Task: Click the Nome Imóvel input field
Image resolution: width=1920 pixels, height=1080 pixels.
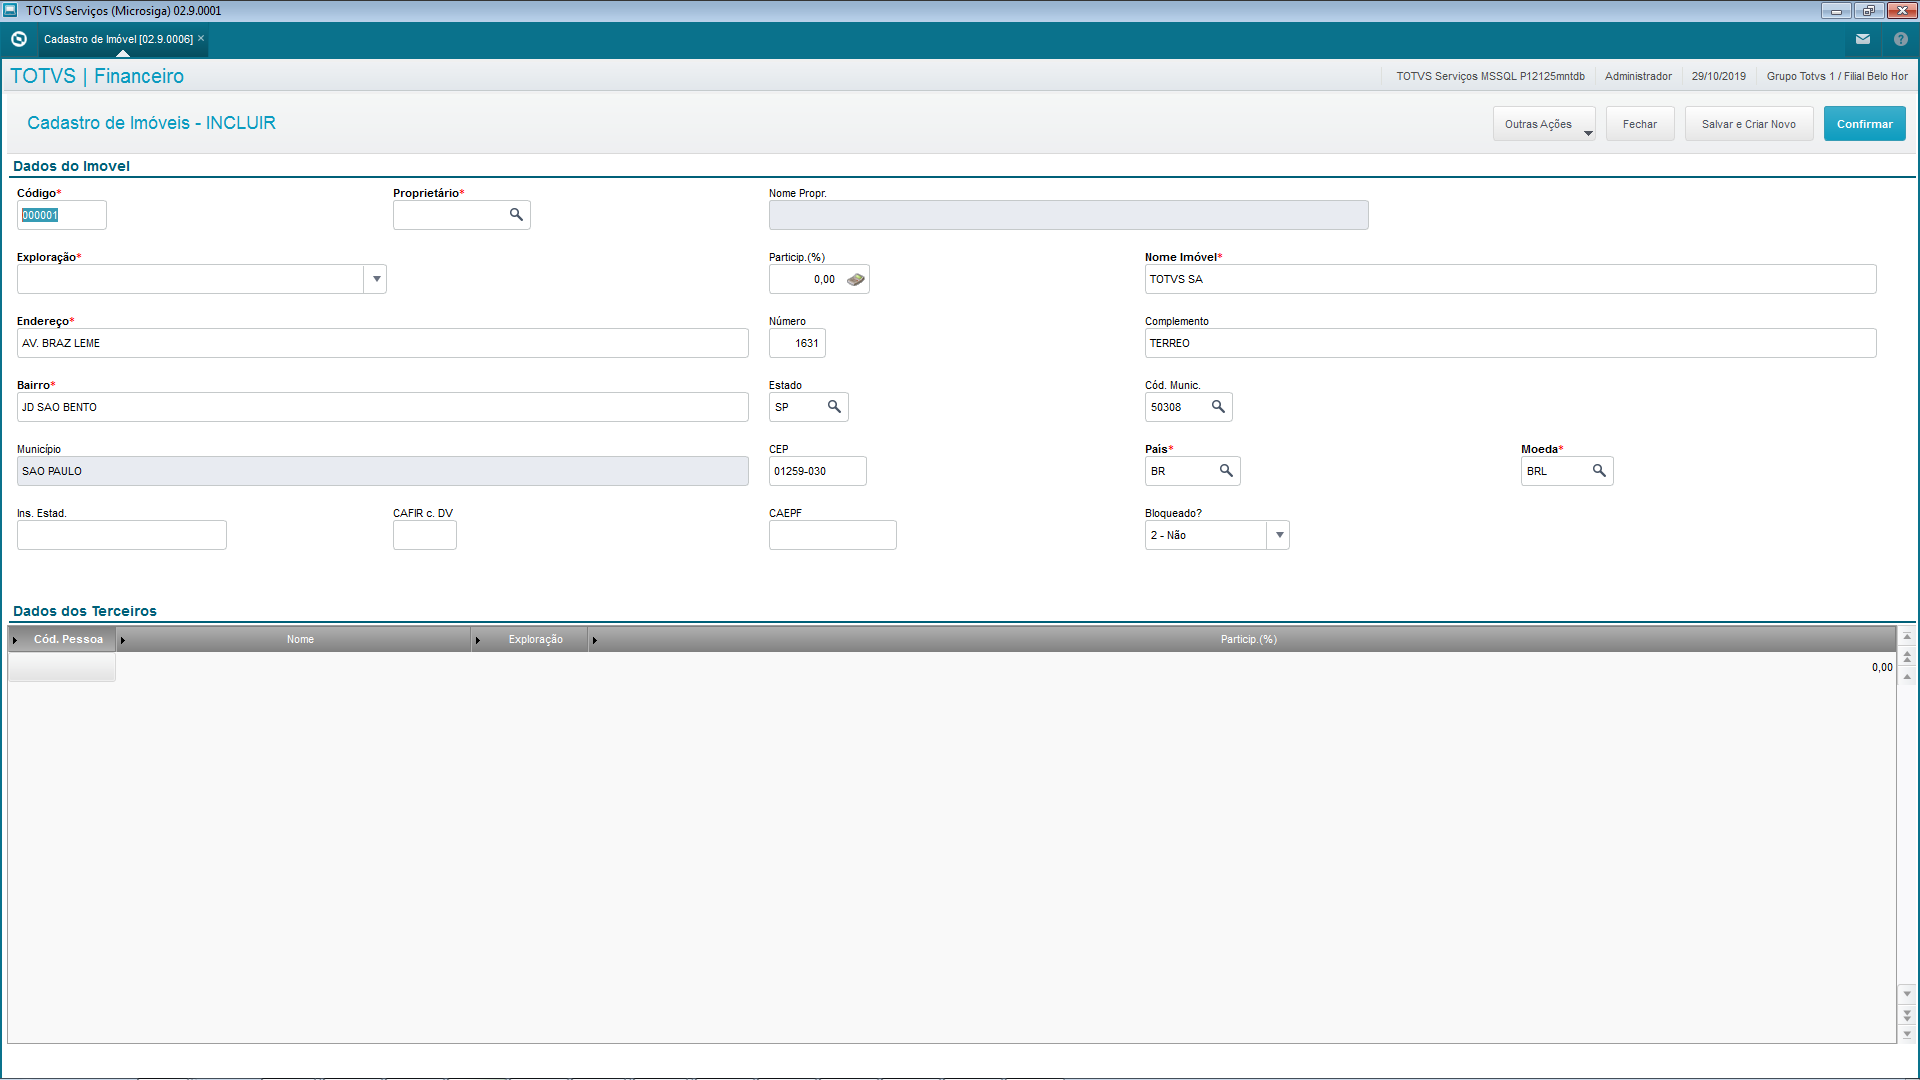Action: point(1509,279)
